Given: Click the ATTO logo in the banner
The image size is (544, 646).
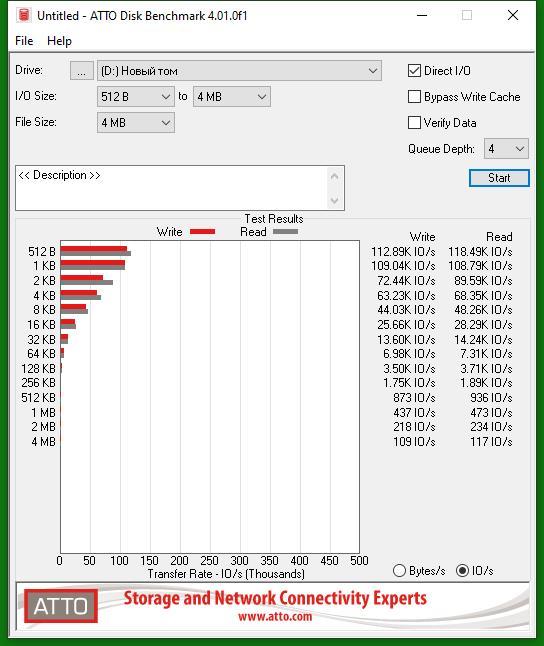Looking at the screenshot, I should point(61,606).
